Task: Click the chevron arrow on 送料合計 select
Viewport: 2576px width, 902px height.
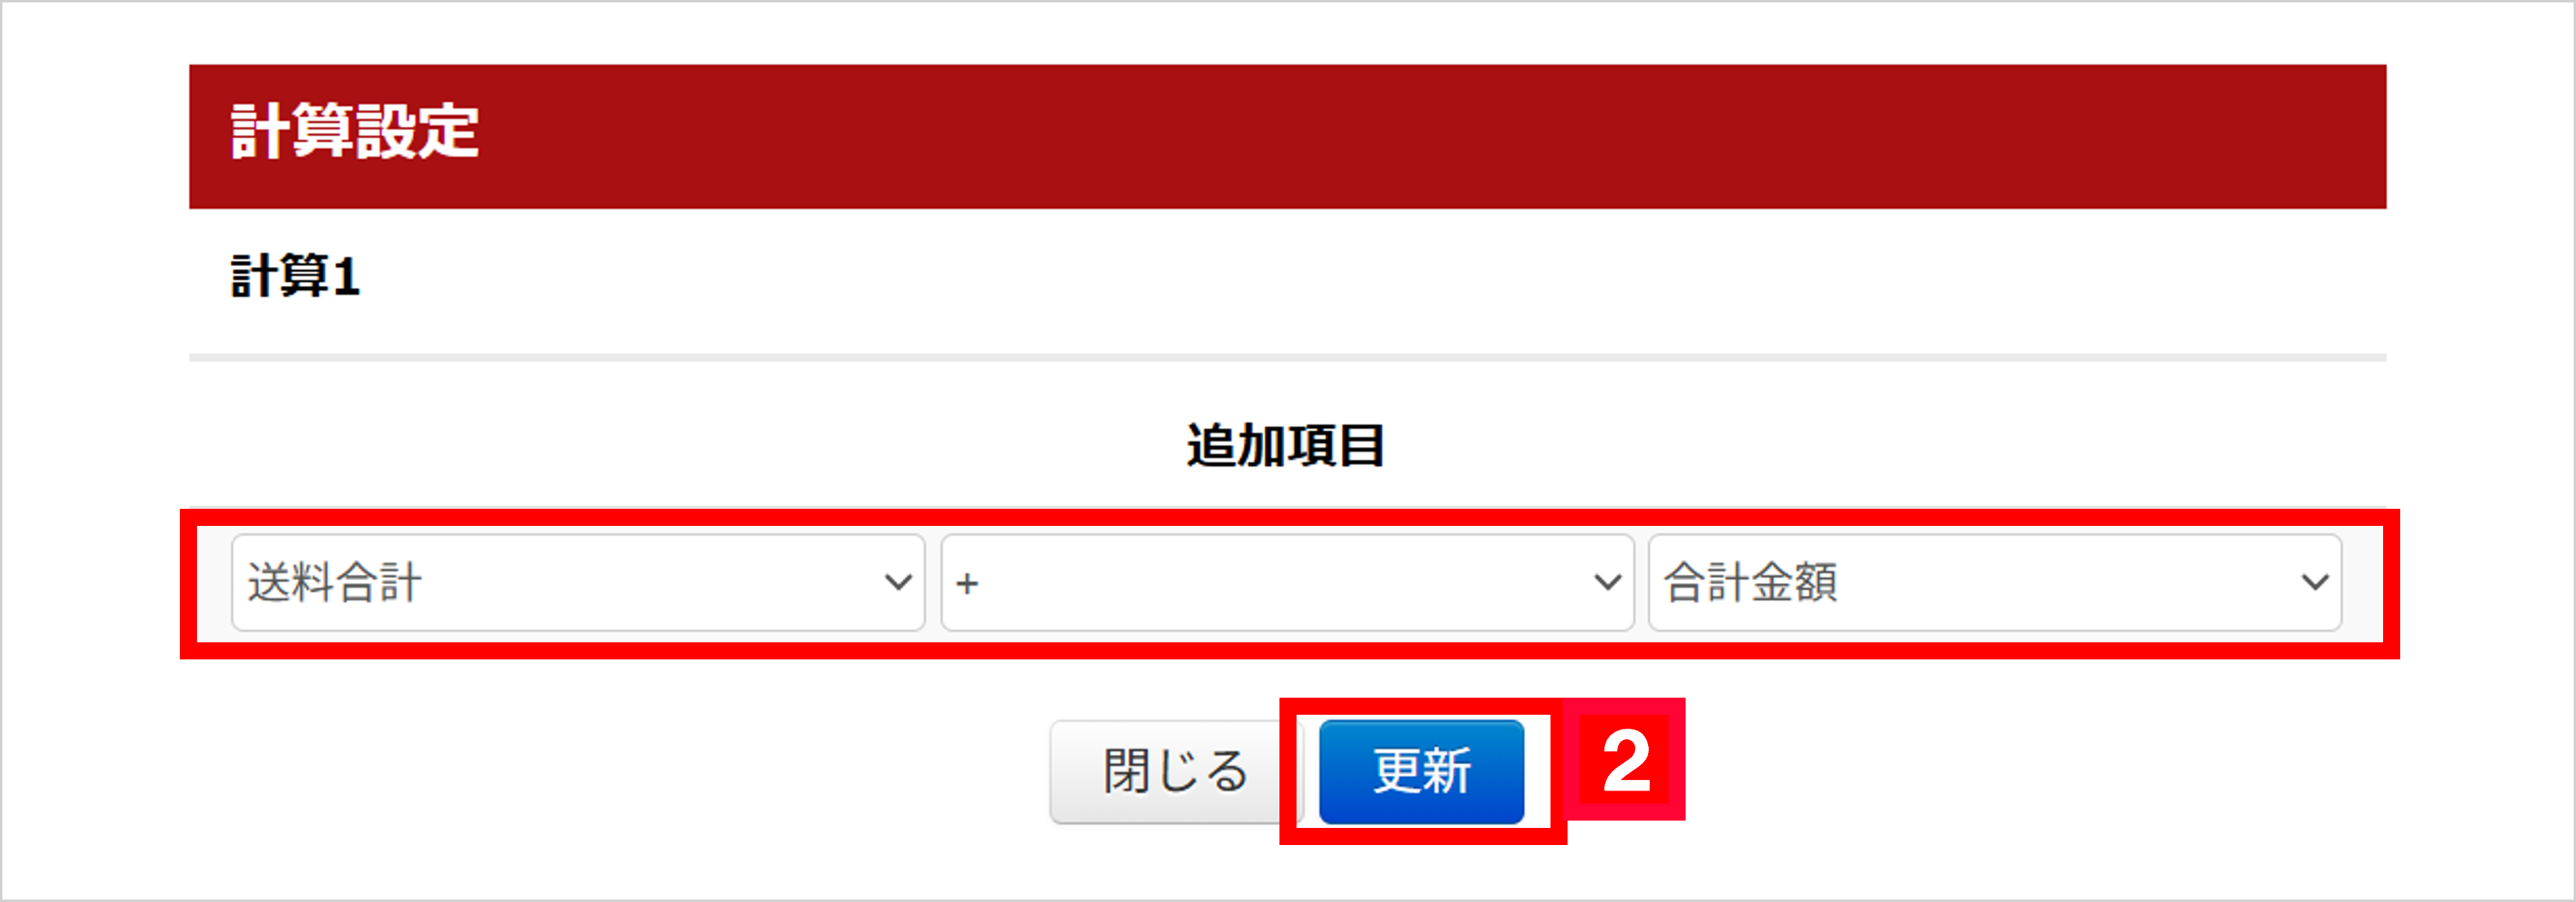Action: (898, 582)
